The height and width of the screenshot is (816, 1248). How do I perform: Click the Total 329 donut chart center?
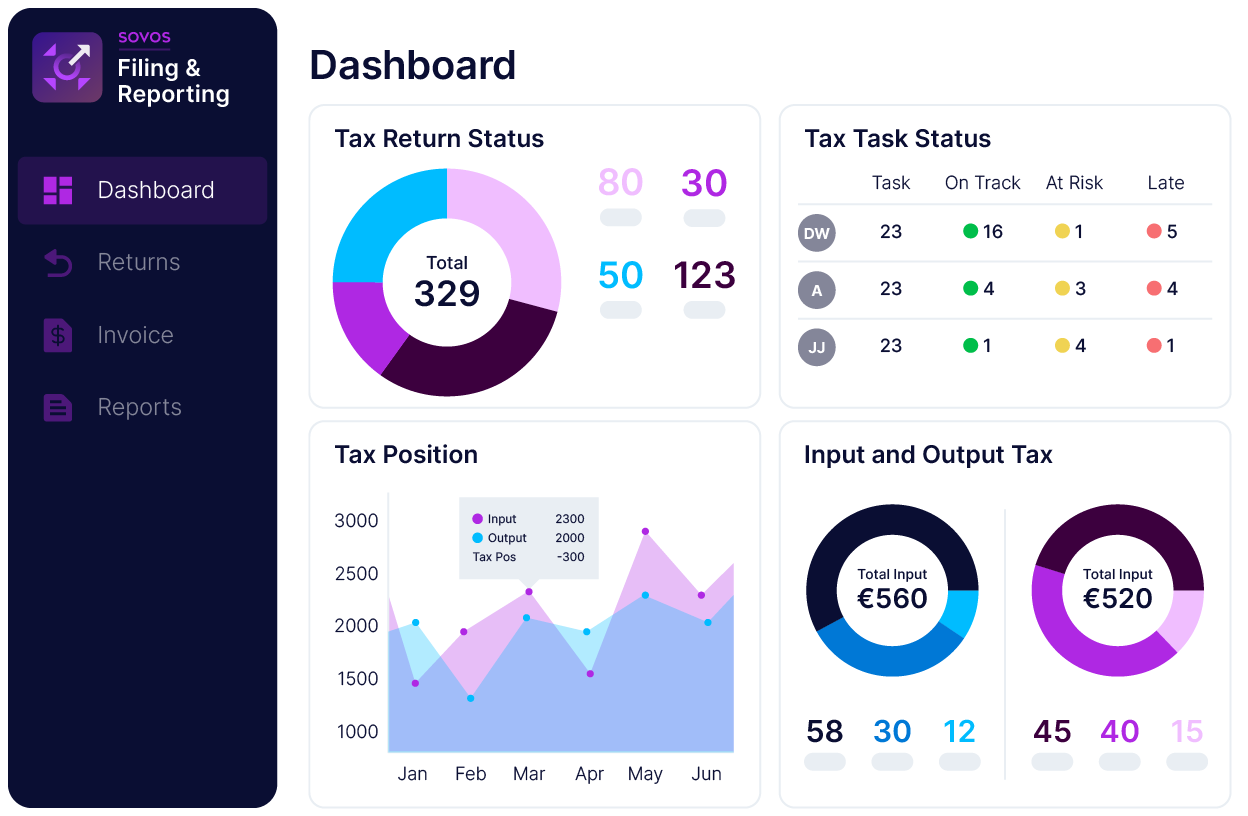tap(447, 282)
